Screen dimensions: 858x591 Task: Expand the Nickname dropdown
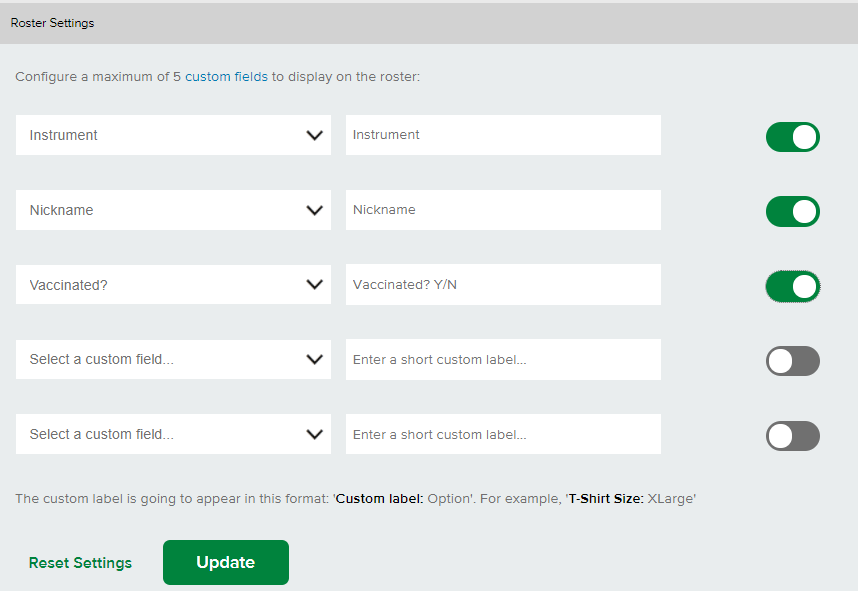coord(173,210)
